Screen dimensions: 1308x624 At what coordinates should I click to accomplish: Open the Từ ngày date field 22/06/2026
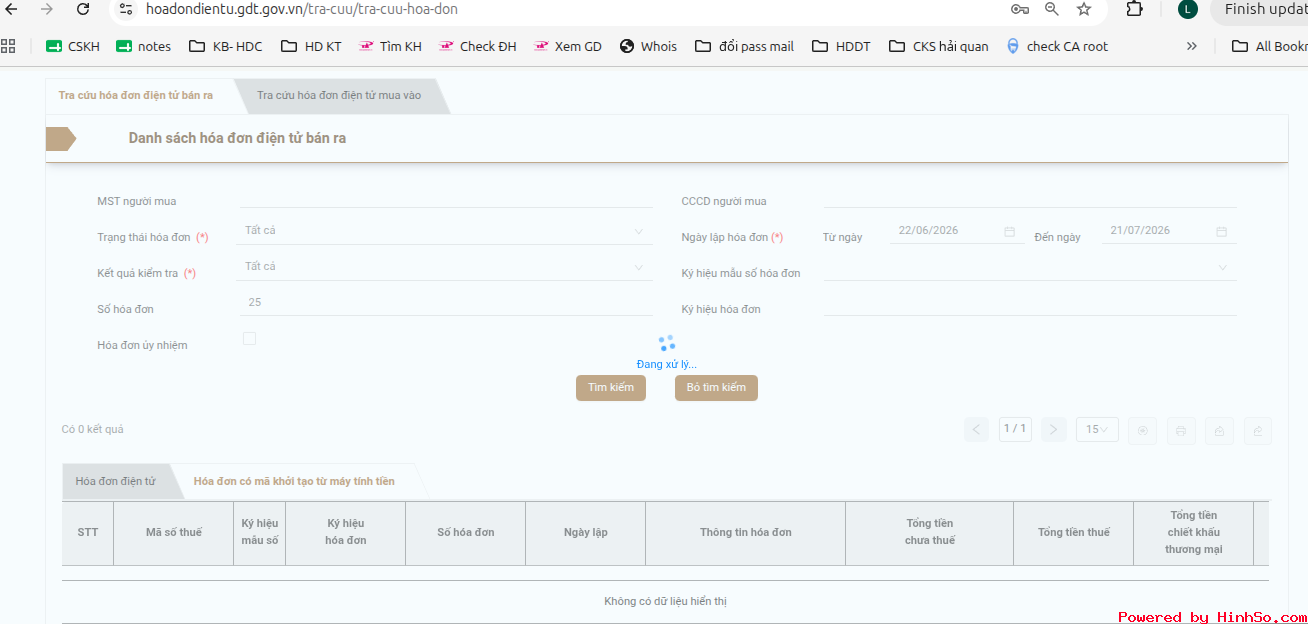(x=957, y=231)
